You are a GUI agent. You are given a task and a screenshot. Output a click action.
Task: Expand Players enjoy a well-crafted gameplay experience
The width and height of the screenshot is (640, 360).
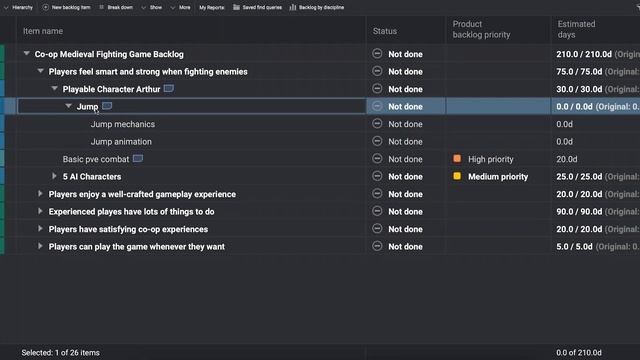click(x=40, y=194)
